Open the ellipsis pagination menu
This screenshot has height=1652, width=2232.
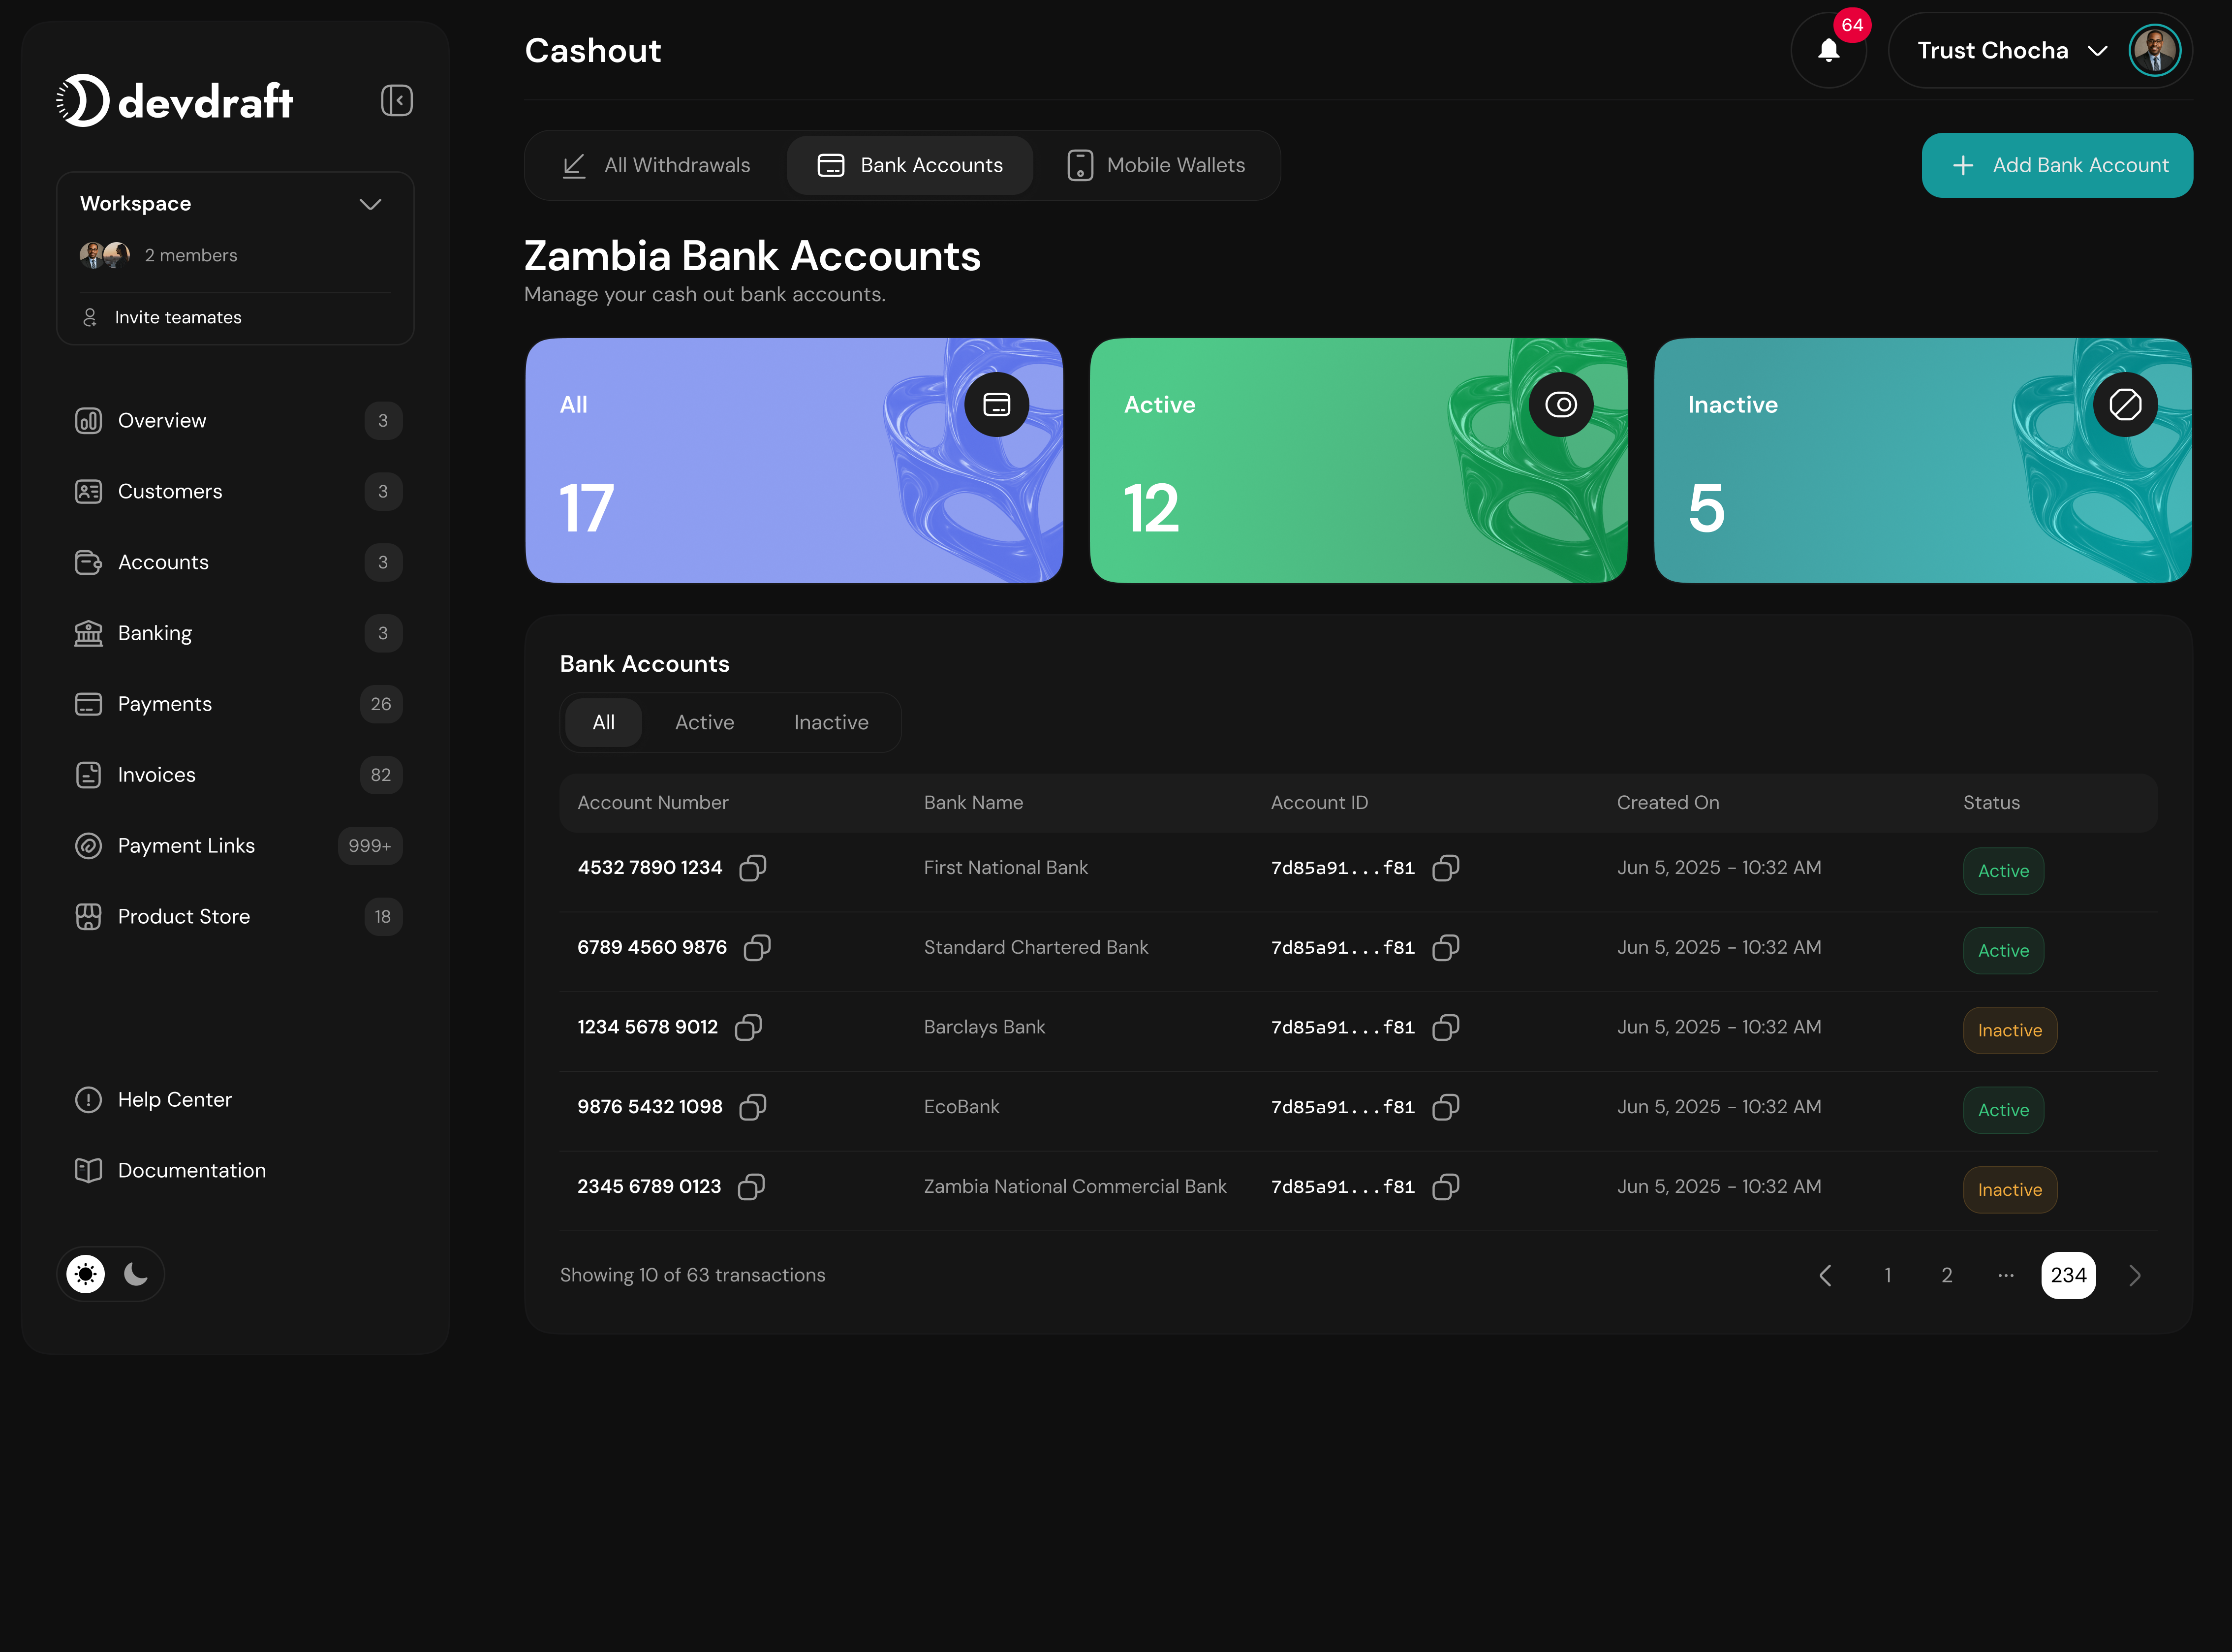2006,1275
